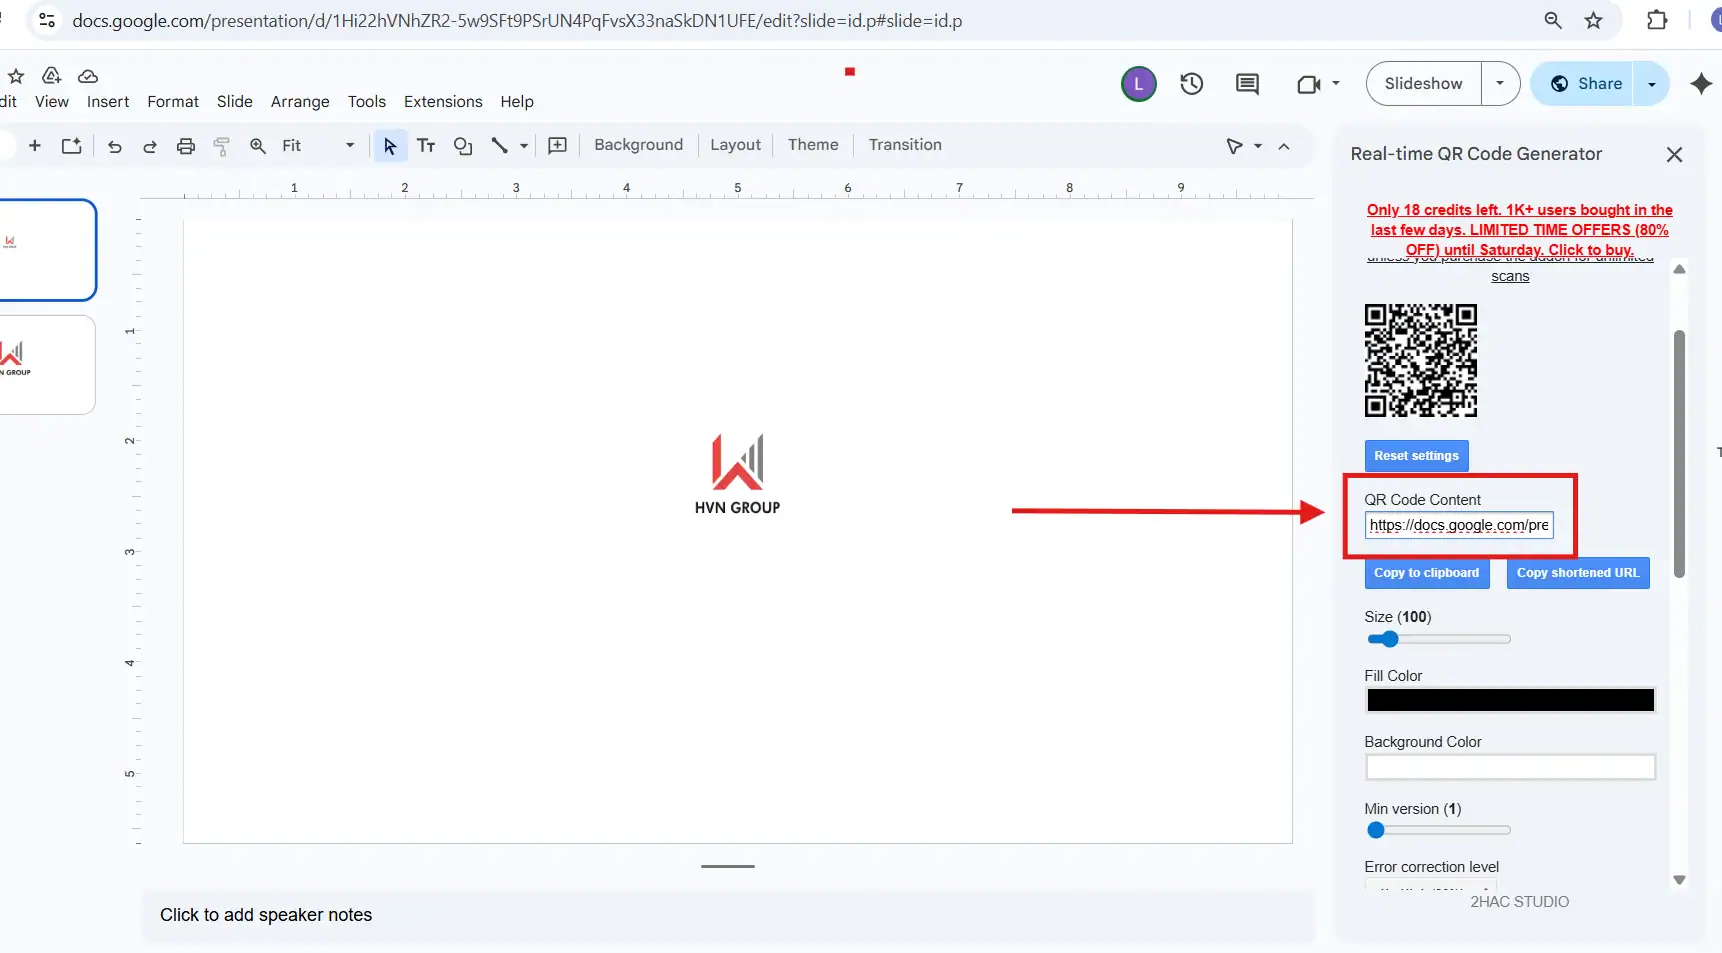
Task: Select the line tool
Action: pyautogui.click(x=499, y=146)
